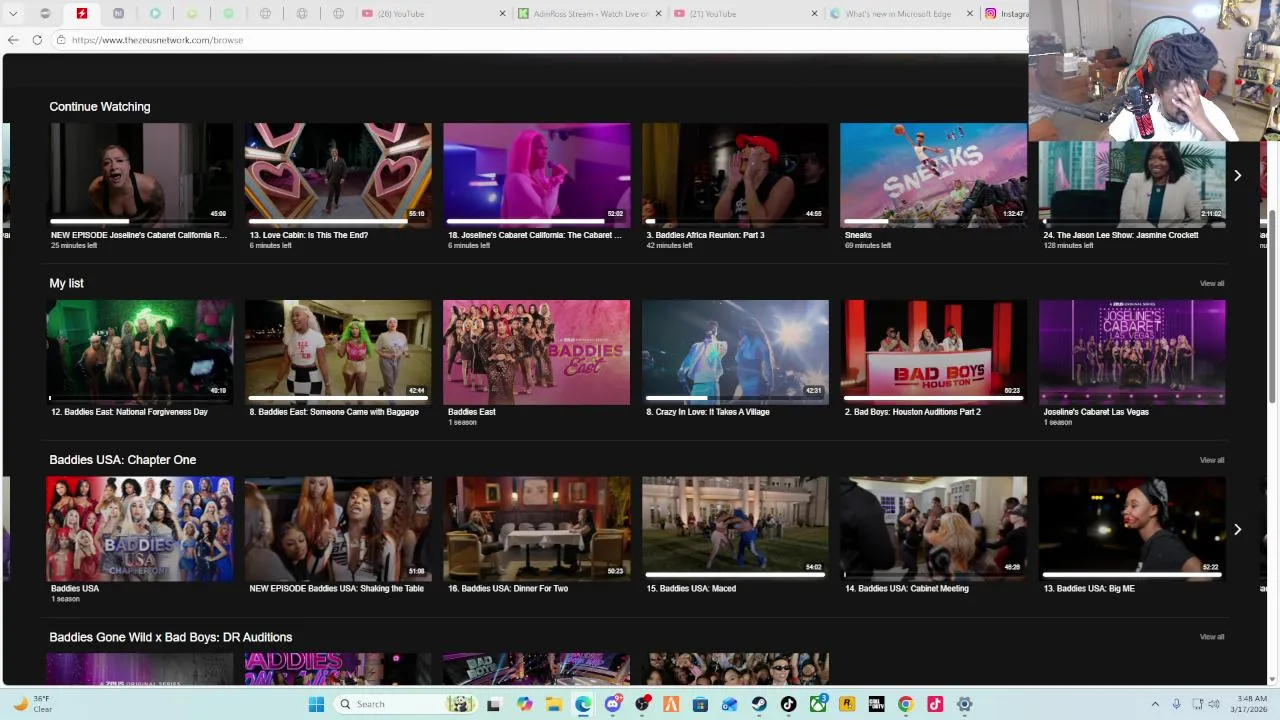This screenshot has width=1280, height=720.
Task: Play Baddies USA: Big ME episode
Action: coord(1132,529)
